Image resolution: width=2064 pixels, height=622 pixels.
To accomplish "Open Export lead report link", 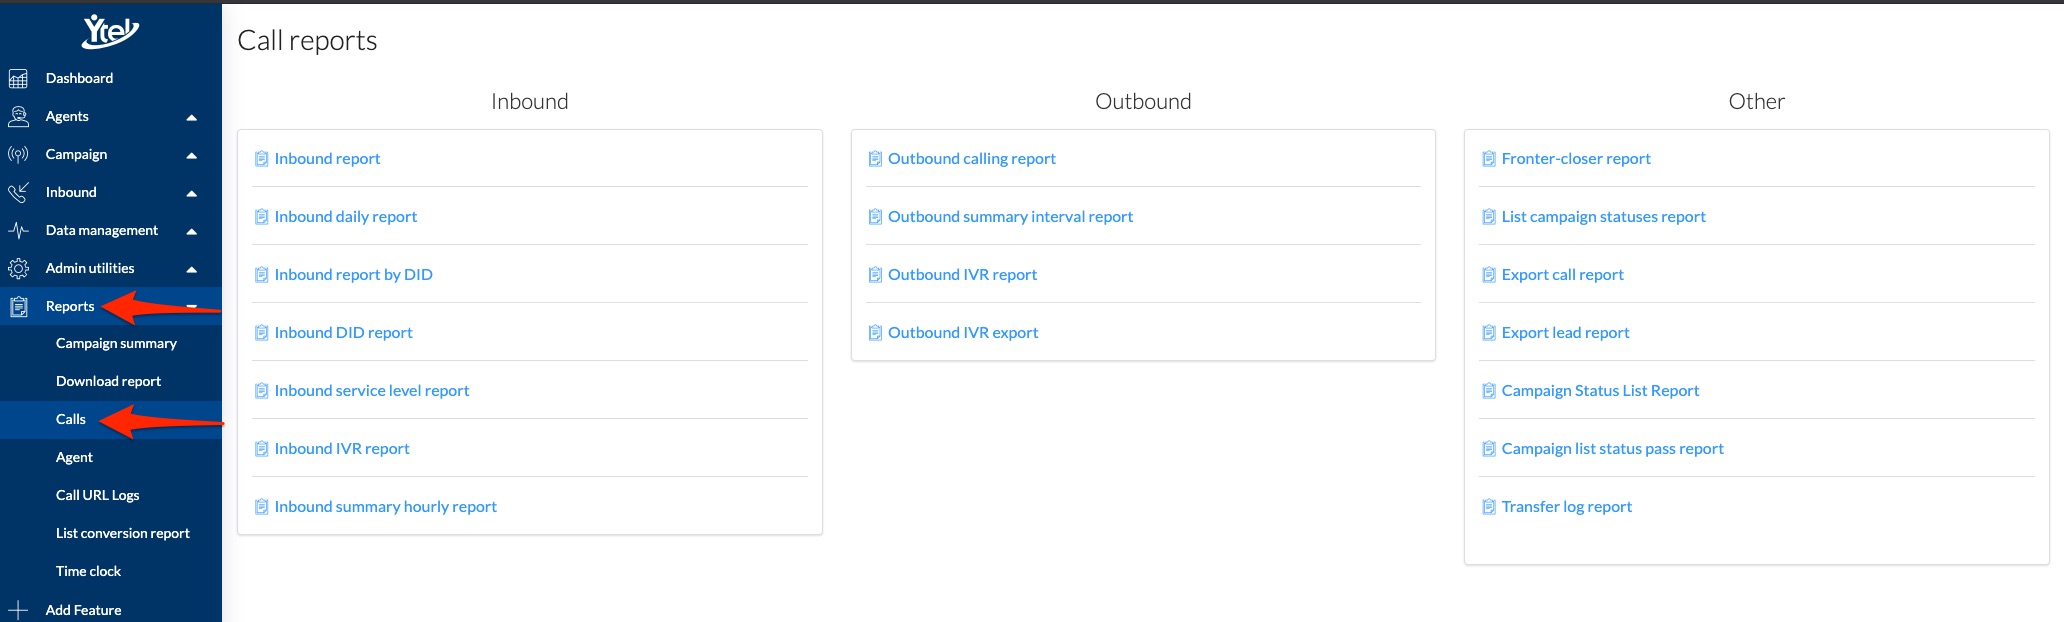I will tap(1565, 332).
